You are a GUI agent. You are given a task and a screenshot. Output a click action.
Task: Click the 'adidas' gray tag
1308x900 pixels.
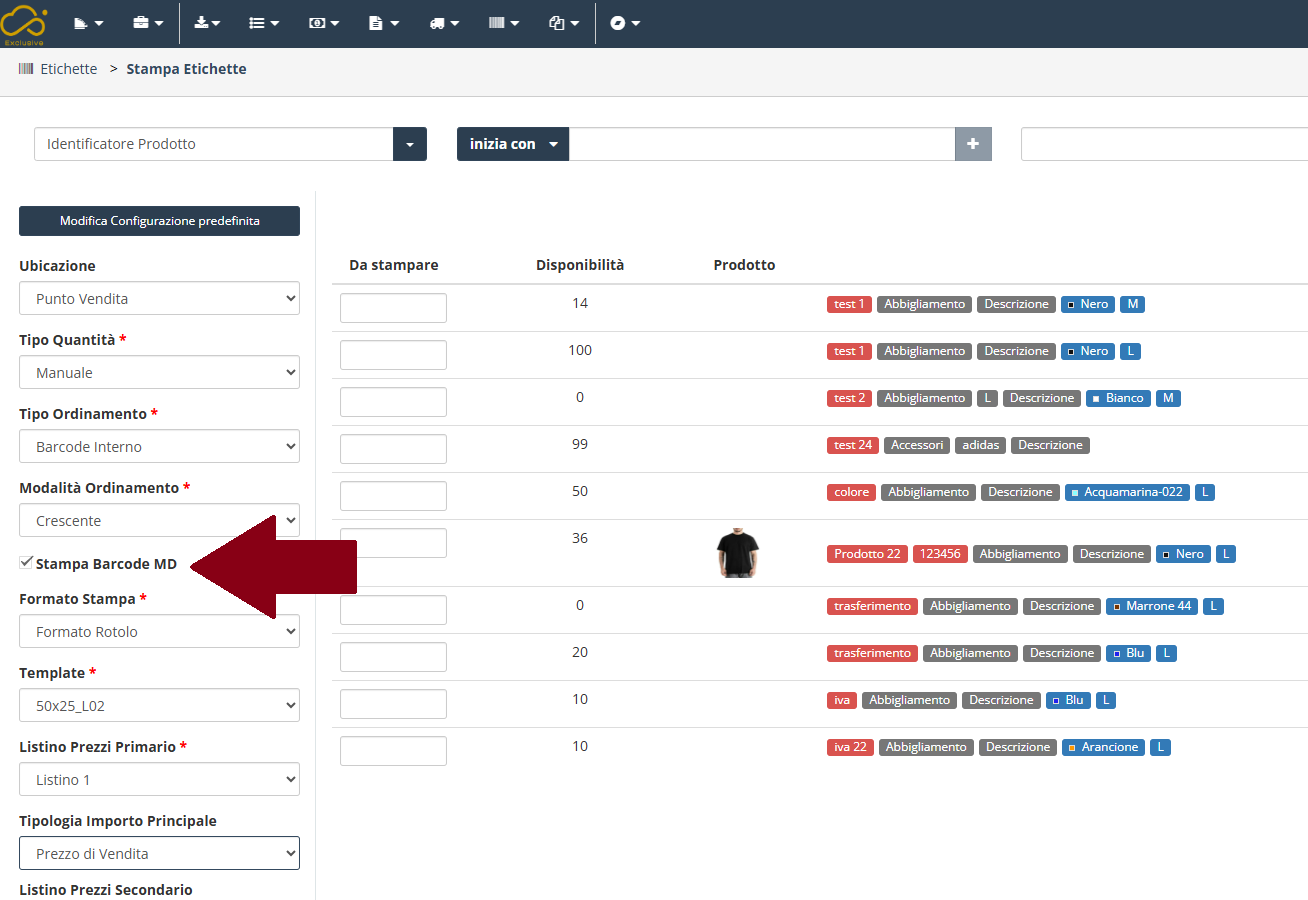[980, 445]
